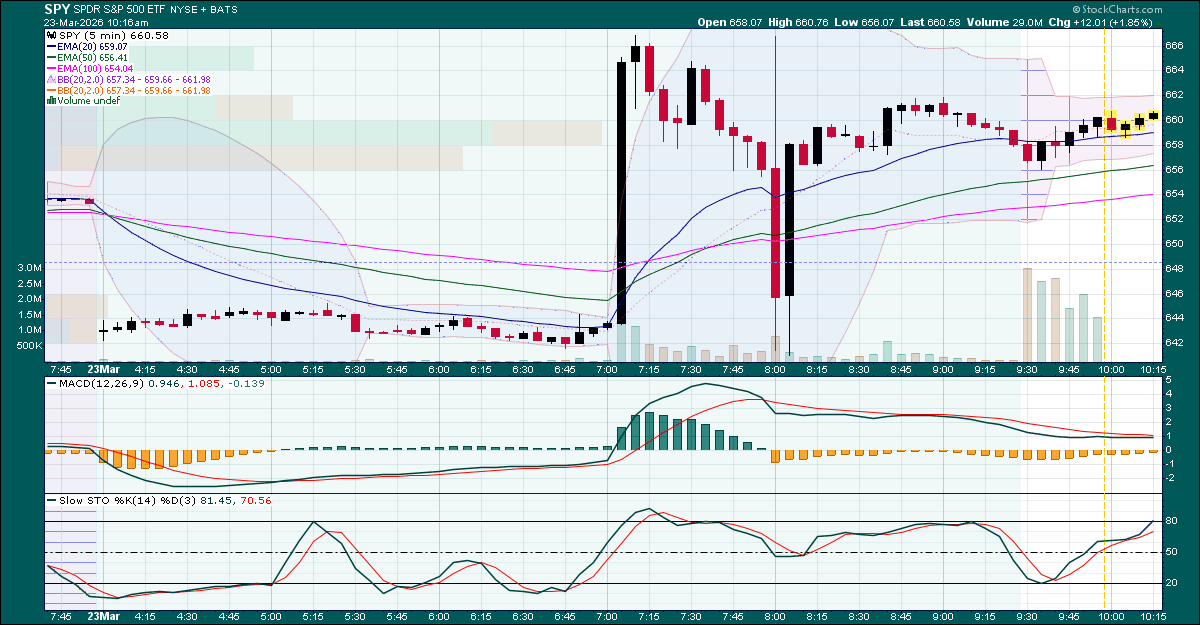Click the yellow dashed vertical line in price panel
Screen dimensions: 1200x625
(x=1104, y=194)
